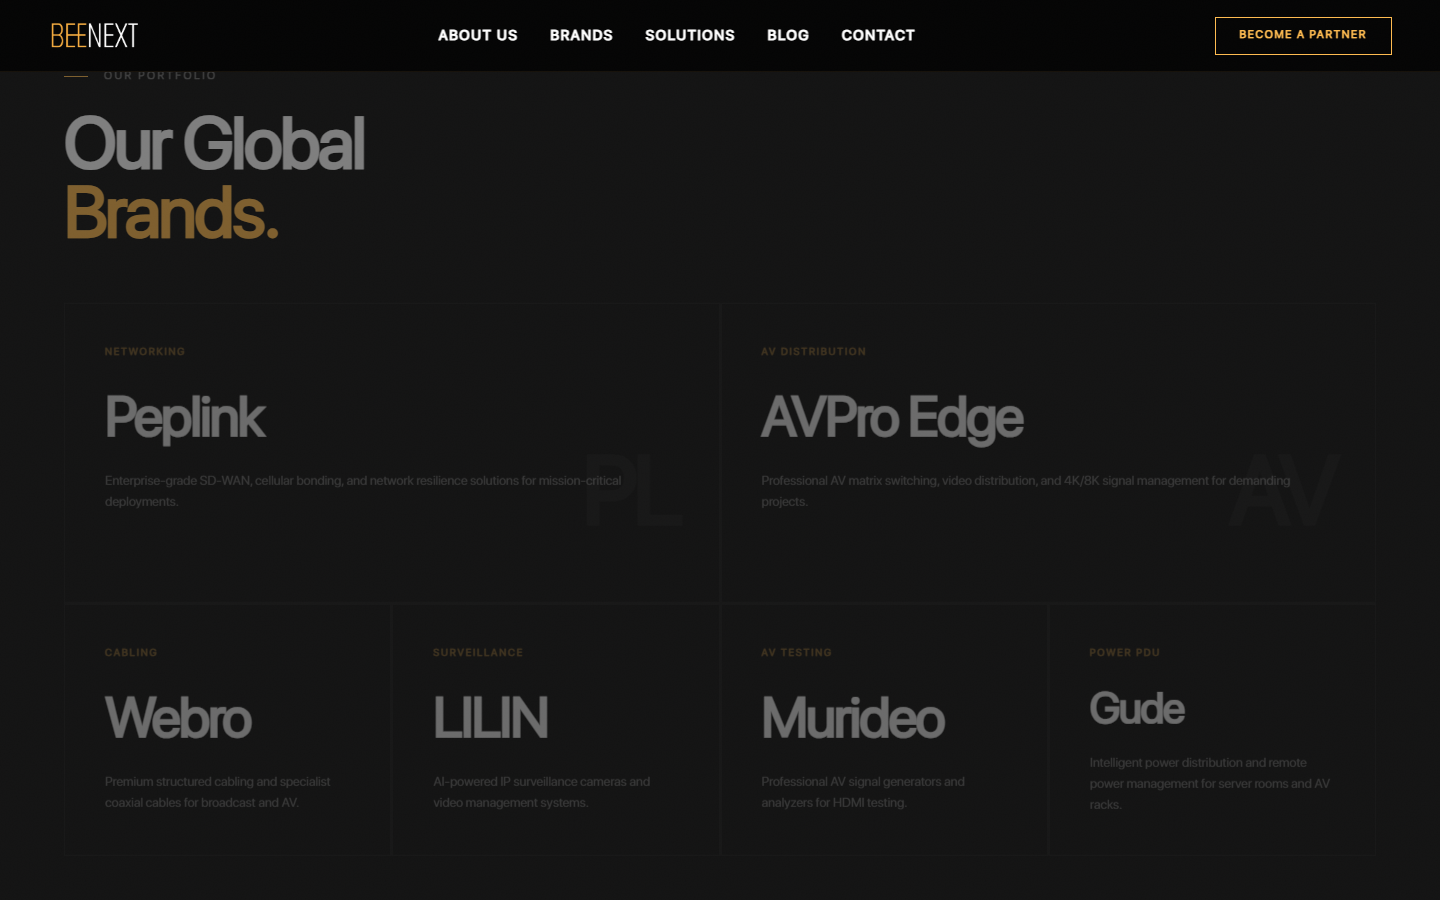Open the Murideo brand name
The image size is (1440, 900).
(853, 718)
